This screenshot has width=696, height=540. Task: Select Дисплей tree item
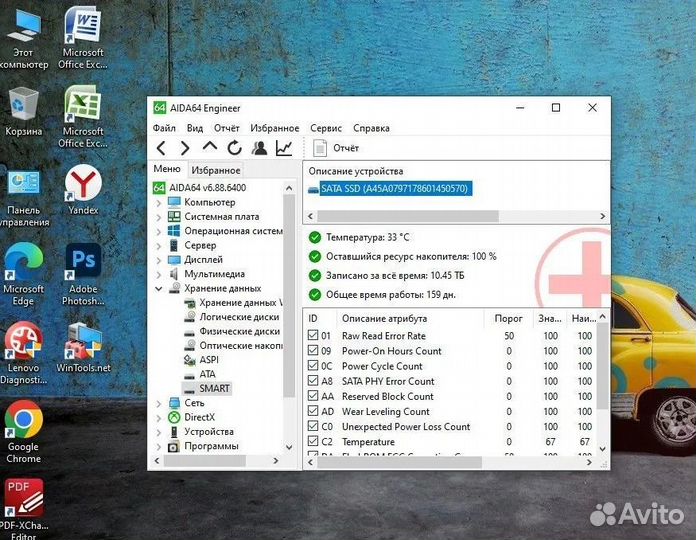coord(203,260)
